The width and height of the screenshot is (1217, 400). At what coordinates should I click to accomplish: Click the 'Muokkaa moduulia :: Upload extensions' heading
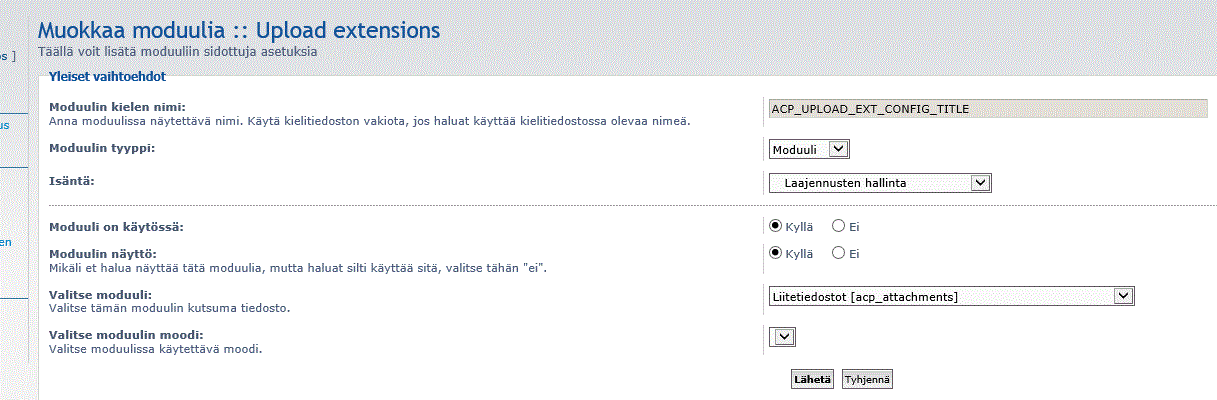tap(238, 30)
